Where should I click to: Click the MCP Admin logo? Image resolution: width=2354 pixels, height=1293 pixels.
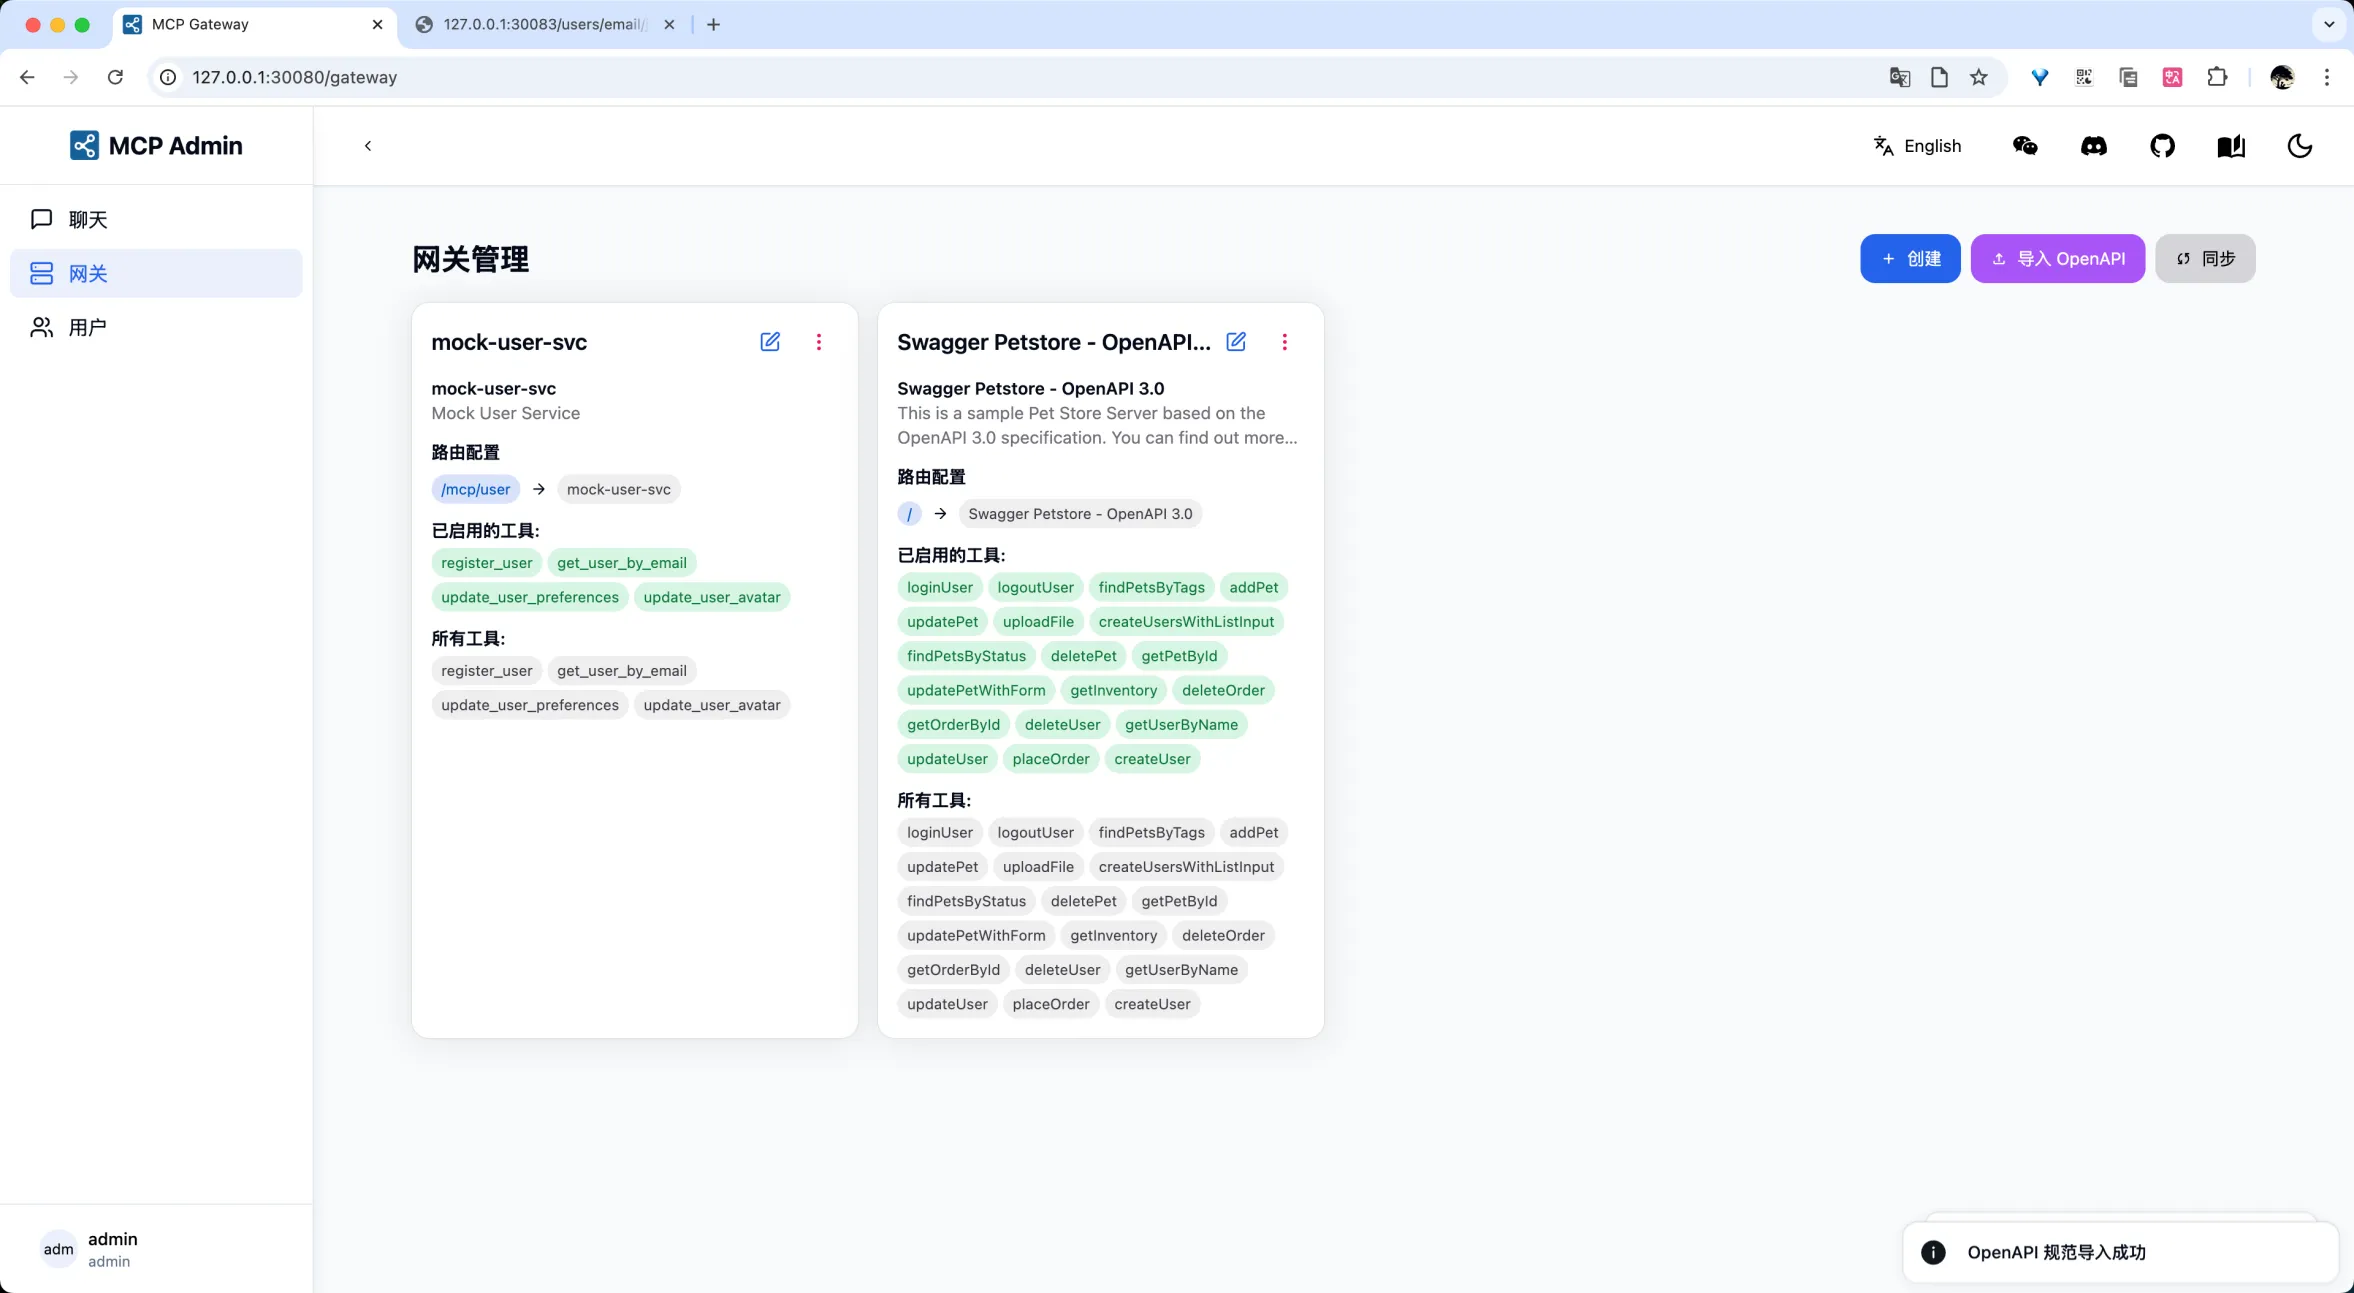(156, 146)
